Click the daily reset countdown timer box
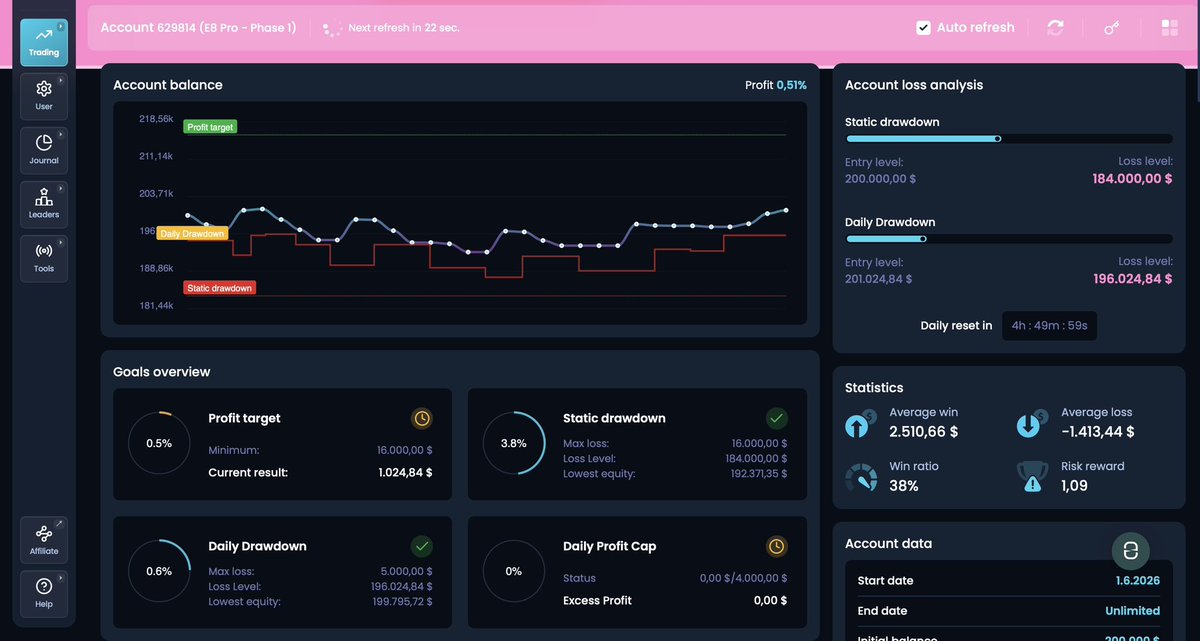 point(1049,325)
